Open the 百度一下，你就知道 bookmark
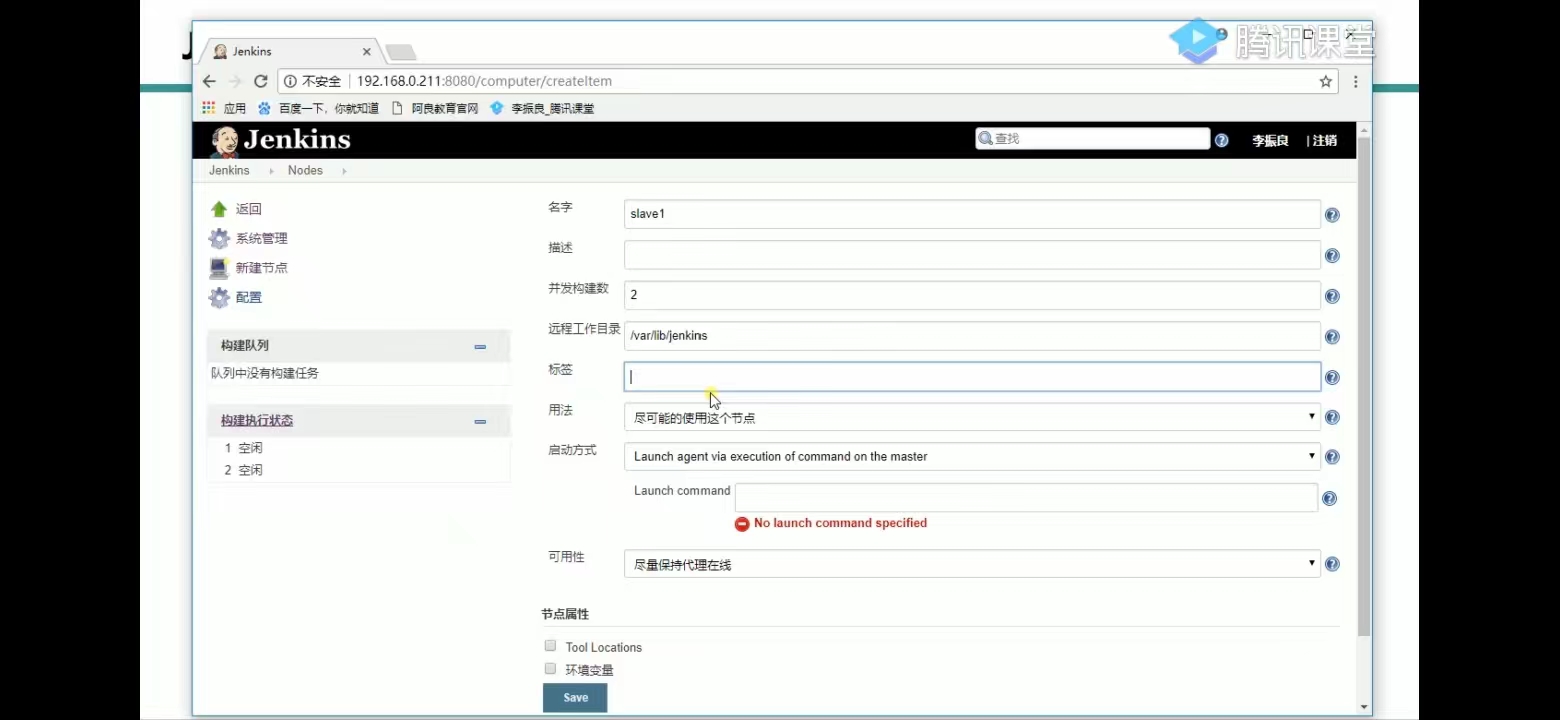Screen dimensions: 1560x720 318,108
